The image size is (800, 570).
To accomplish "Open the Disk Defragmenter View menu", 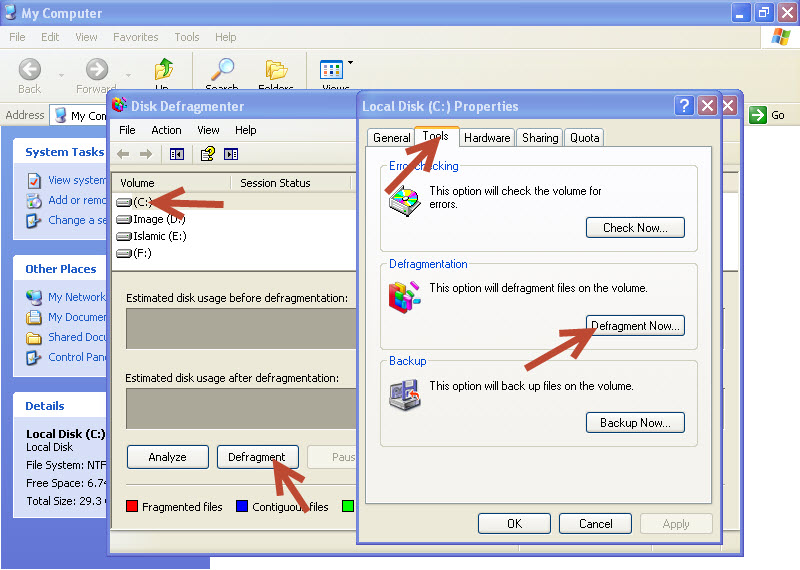I will [208, 130].
